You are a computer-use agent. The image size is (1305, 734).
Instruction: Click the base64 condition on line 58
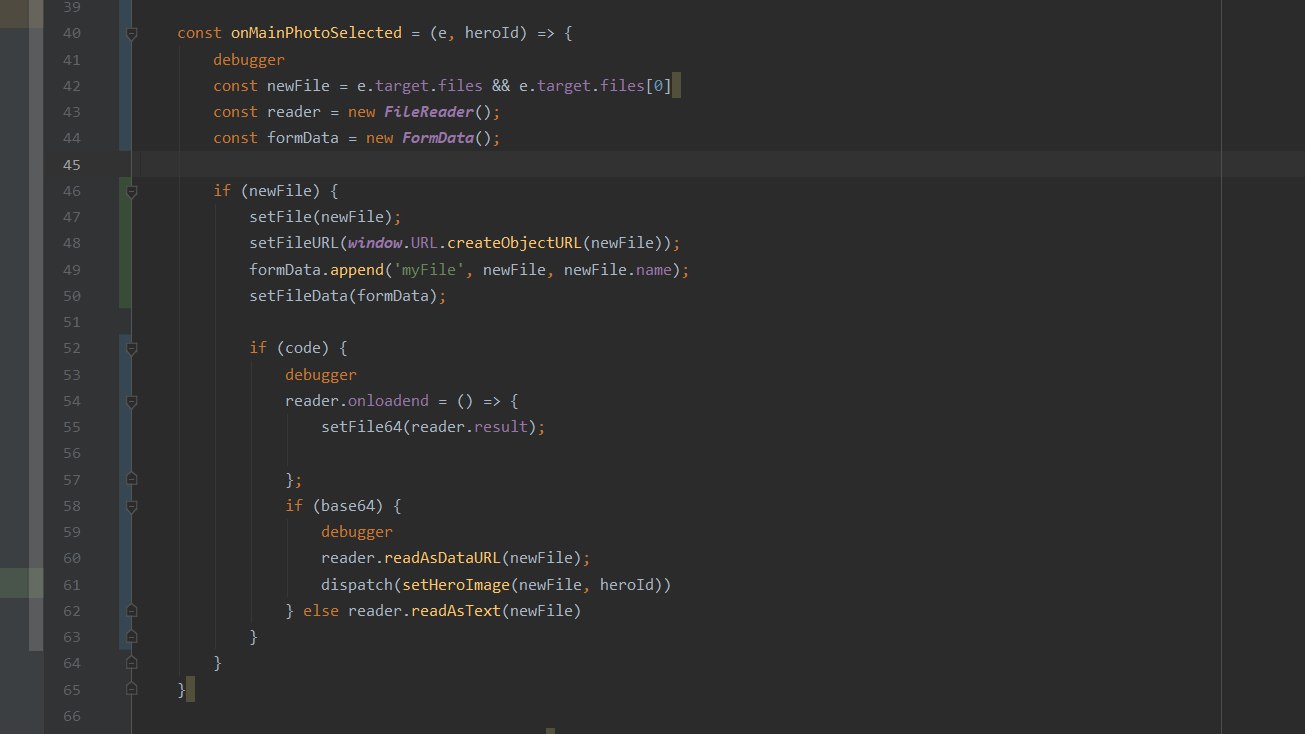click(348, 506)
